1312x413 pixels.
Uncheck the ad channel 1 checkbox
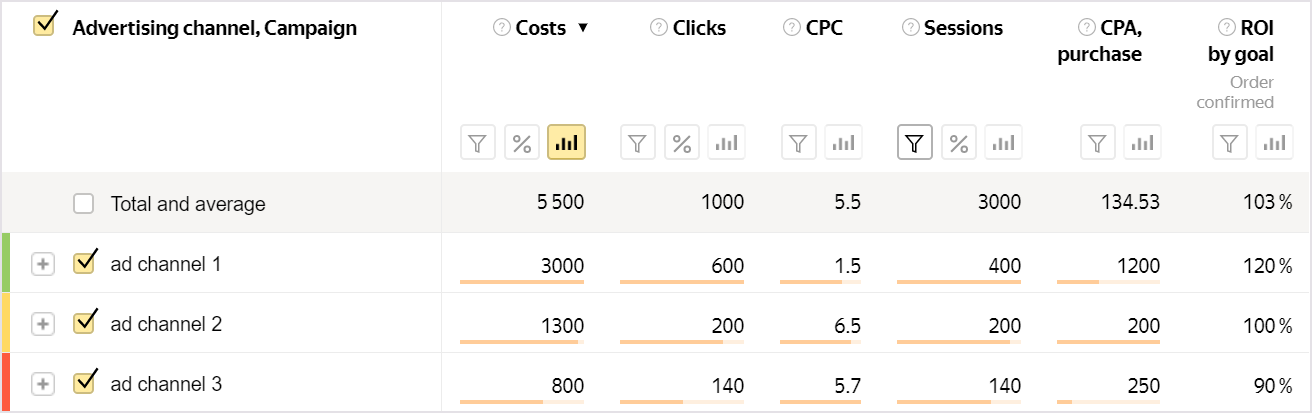[x=84, y=264]
